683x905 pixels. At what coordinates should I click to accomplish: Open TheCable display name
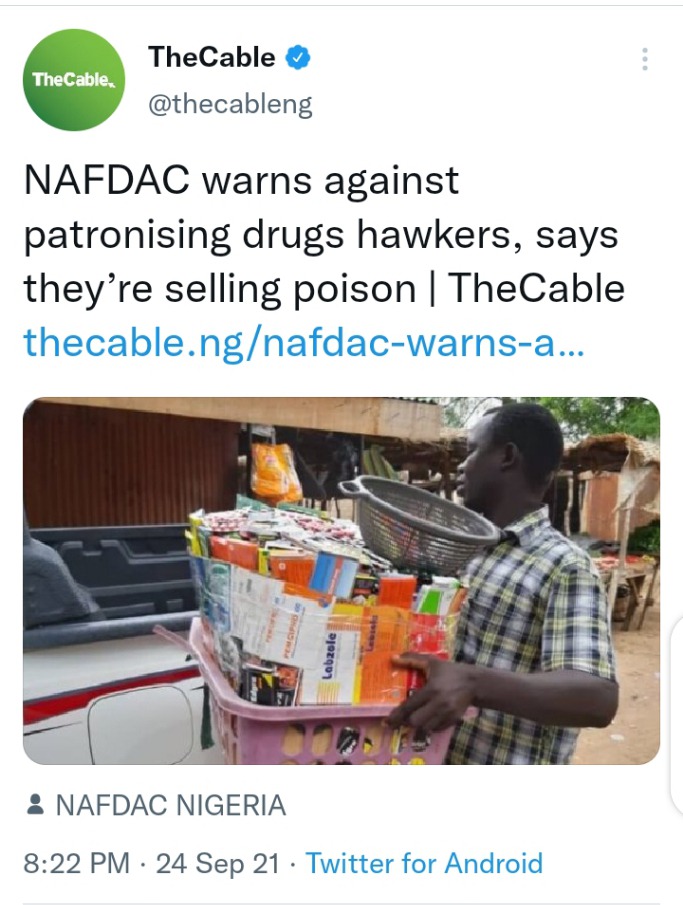tap(211, 57)
